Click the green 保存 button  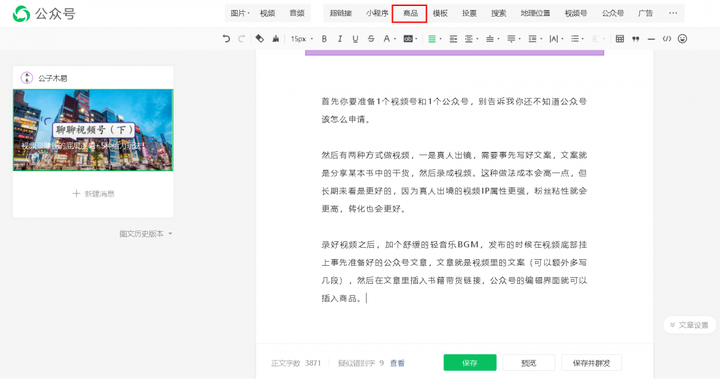click(470, 363)
